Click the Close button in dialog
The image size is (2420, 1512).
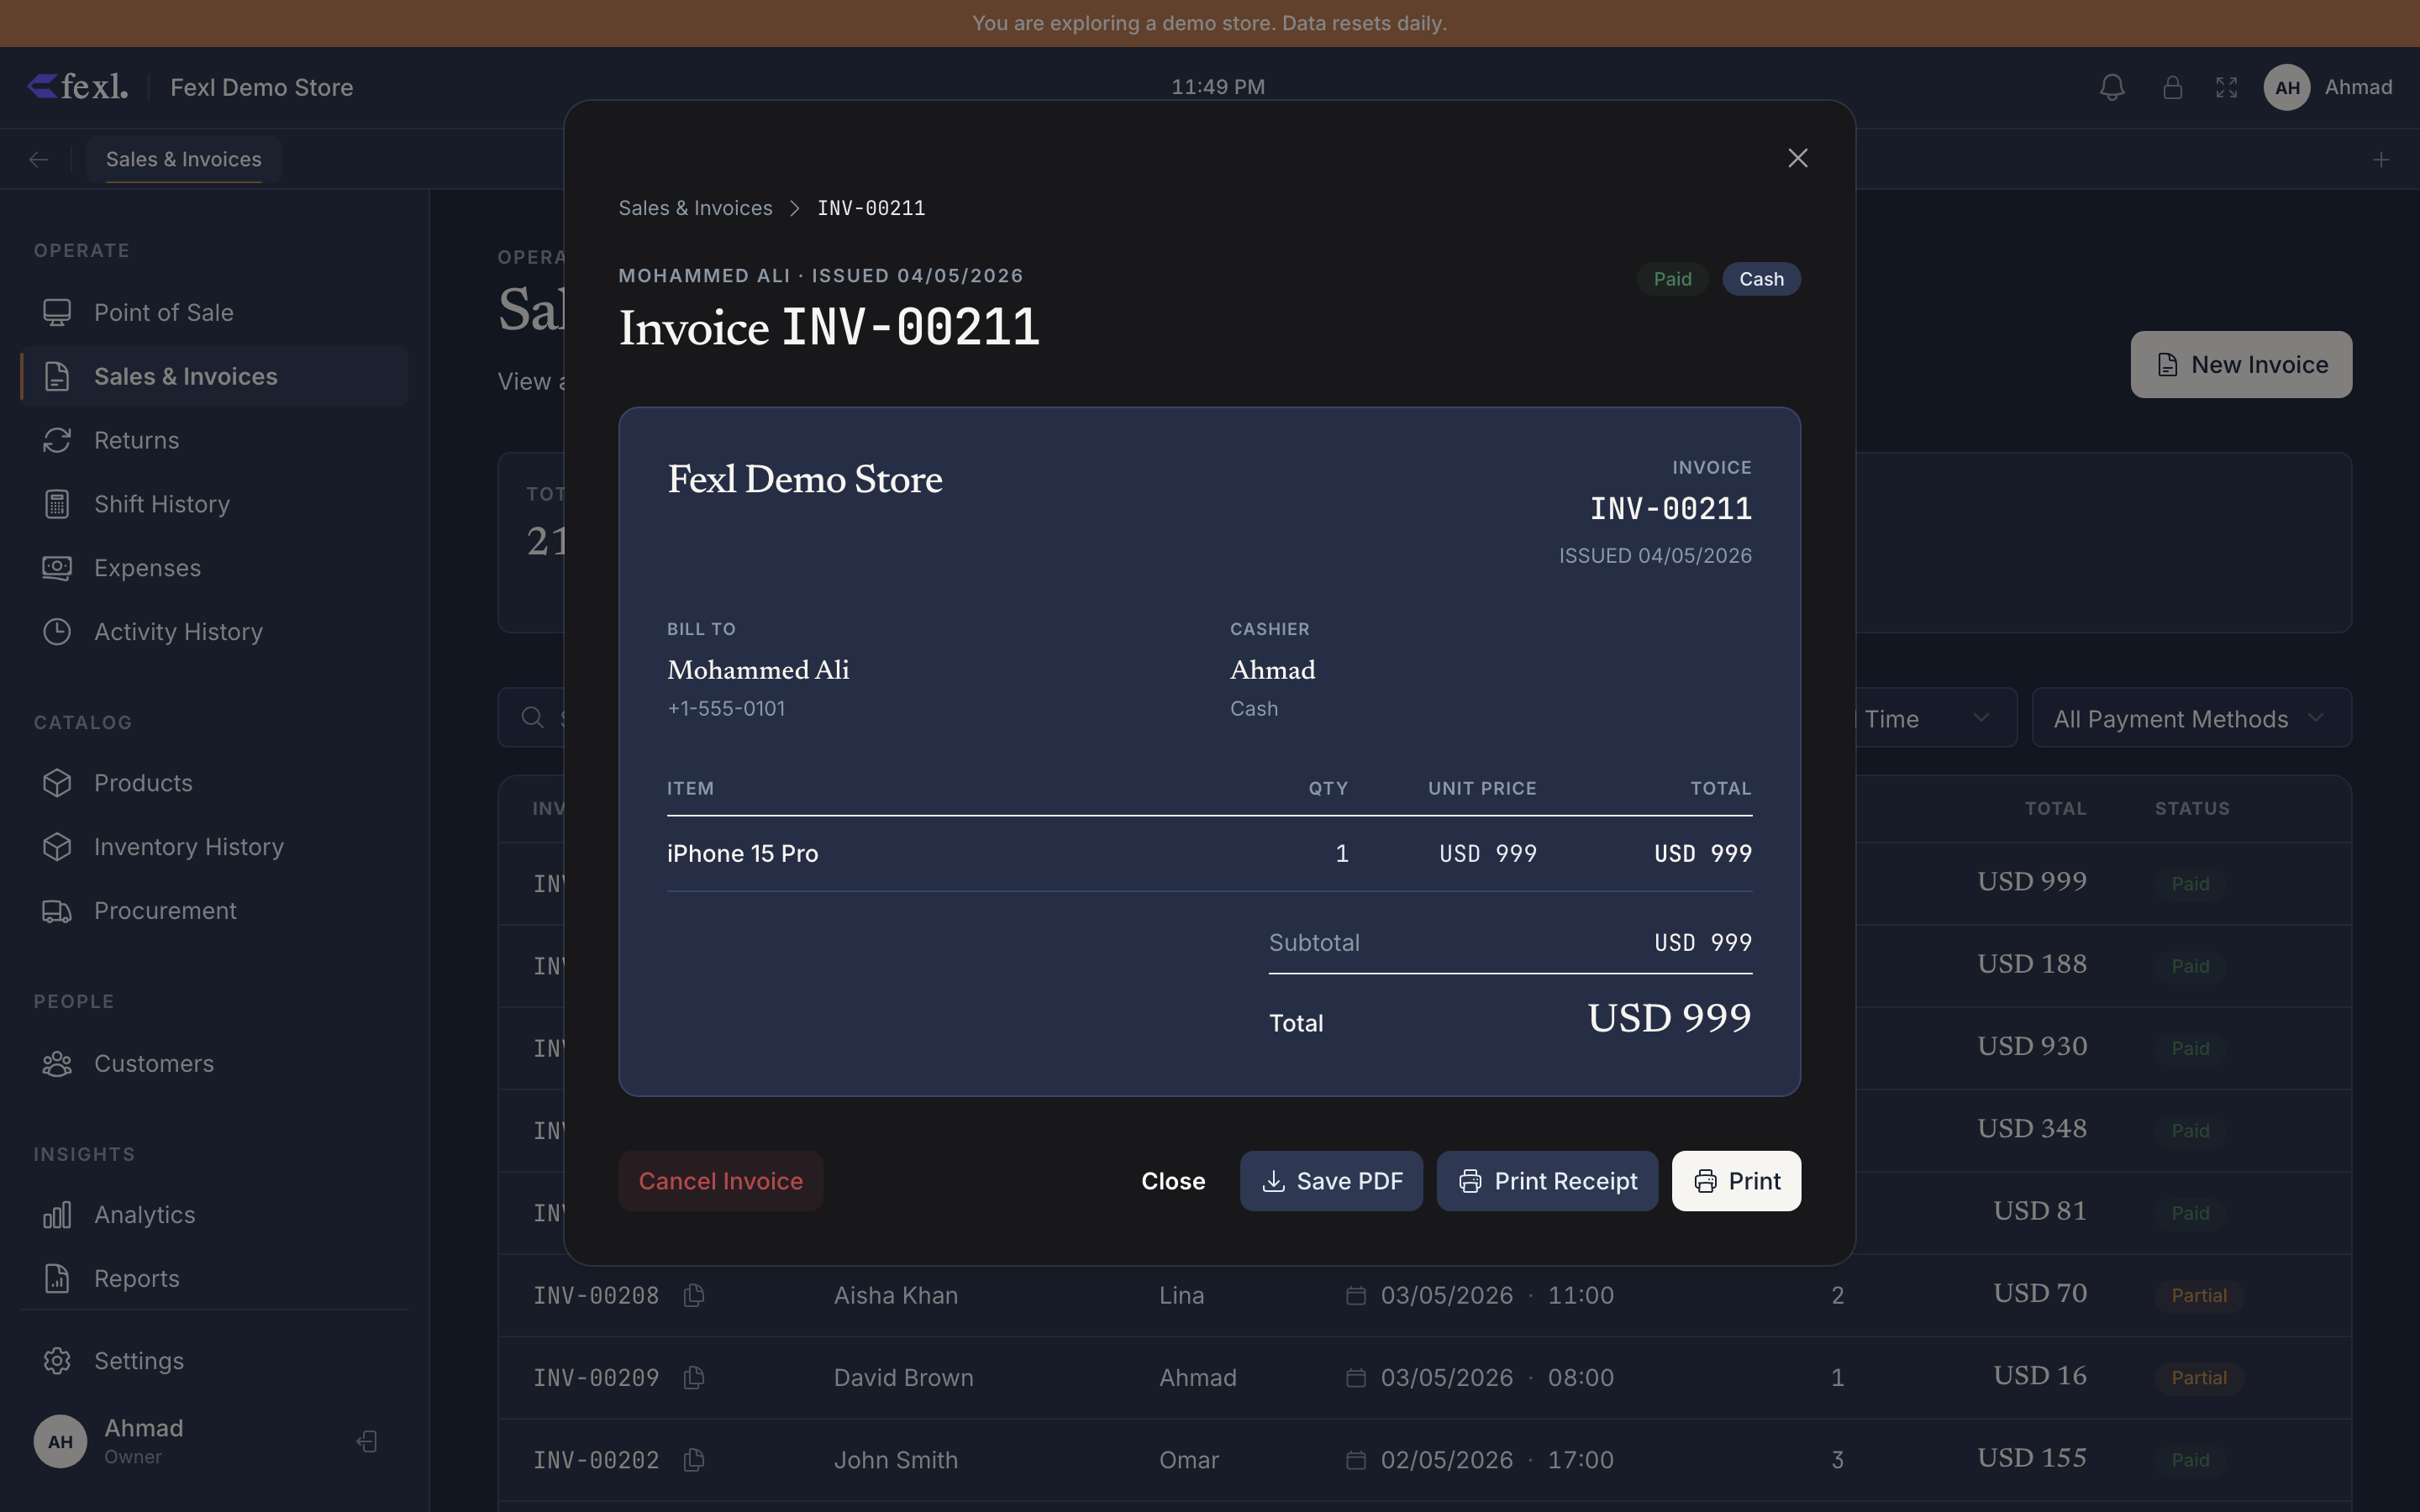[1173, 1181]
